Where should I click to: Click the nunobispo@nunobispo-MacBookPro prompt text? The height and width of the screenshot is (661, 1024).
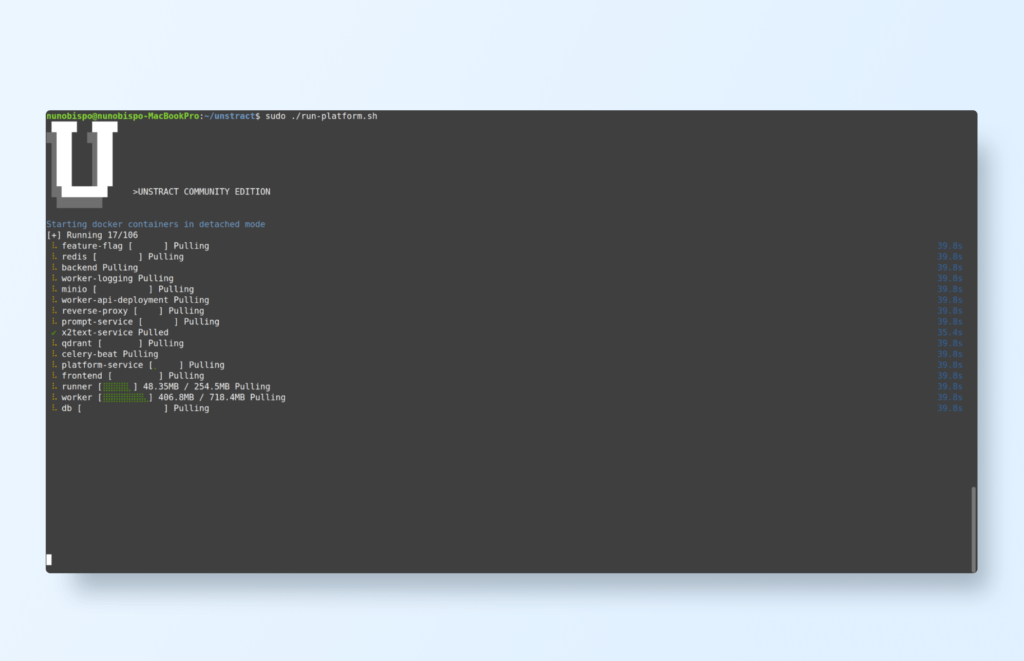point(123,117)
